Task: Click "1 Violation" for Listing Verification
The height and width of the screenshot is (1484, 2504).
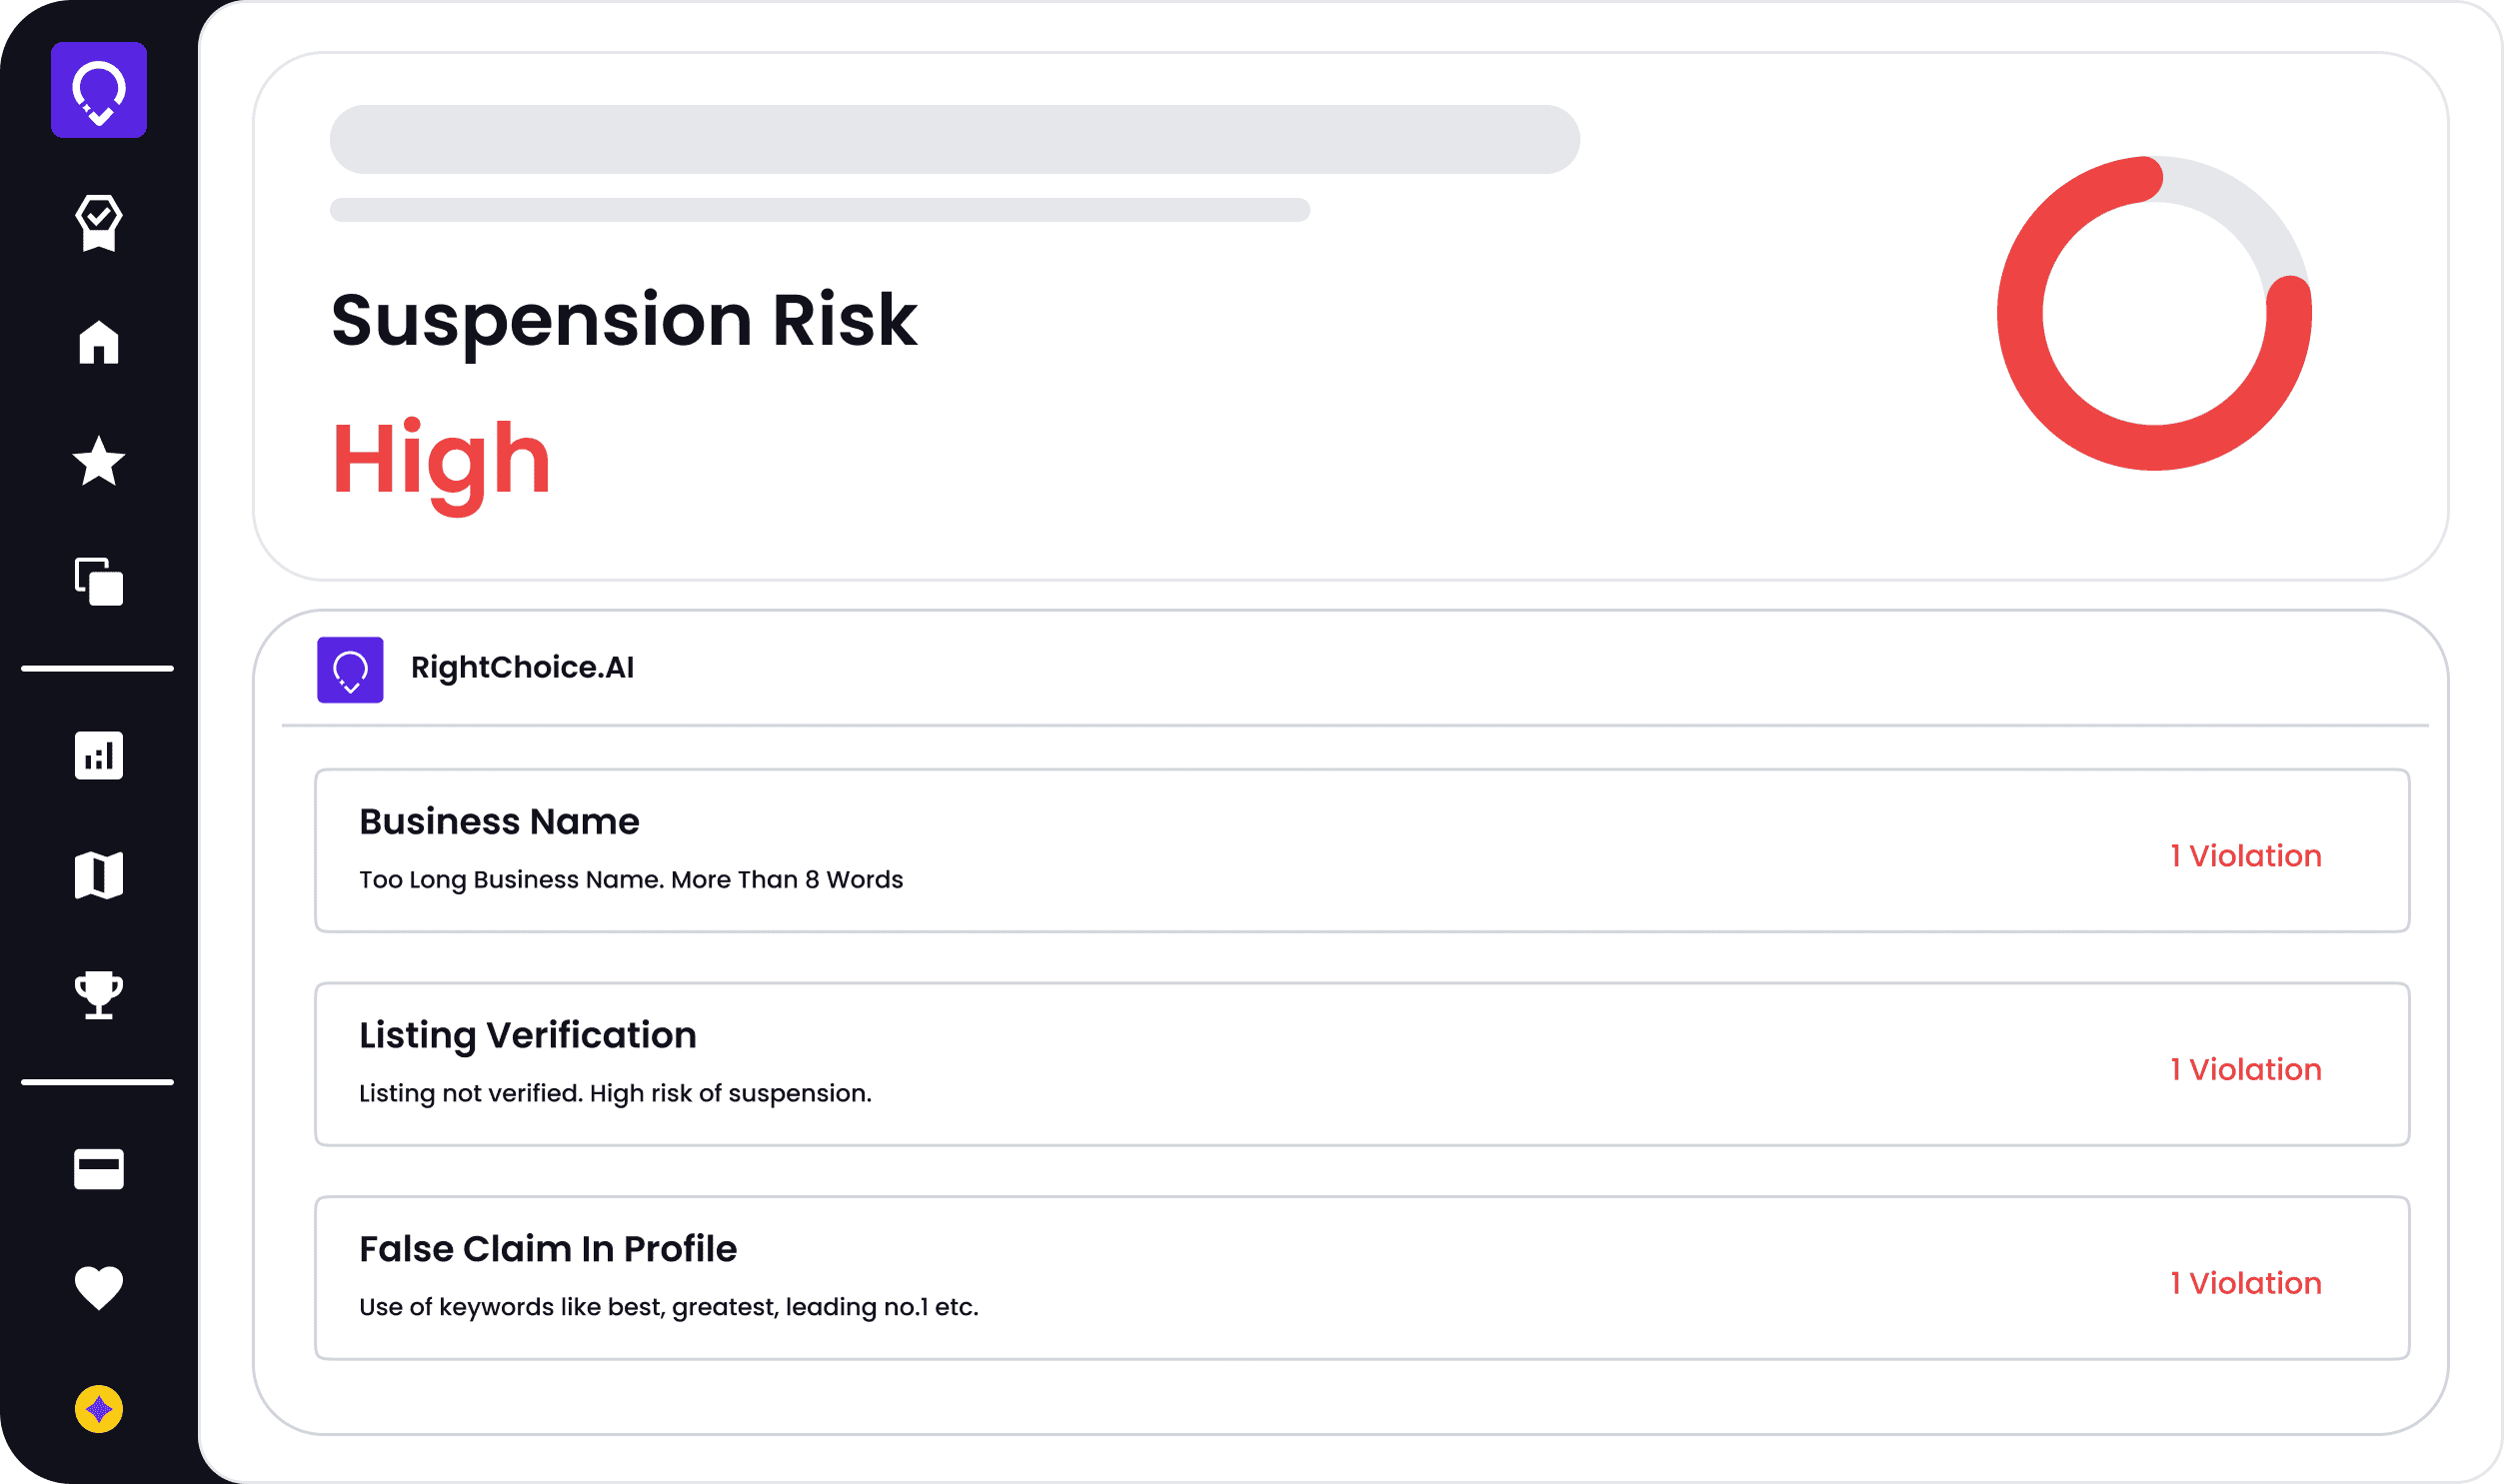Action: (2245, 1070)
